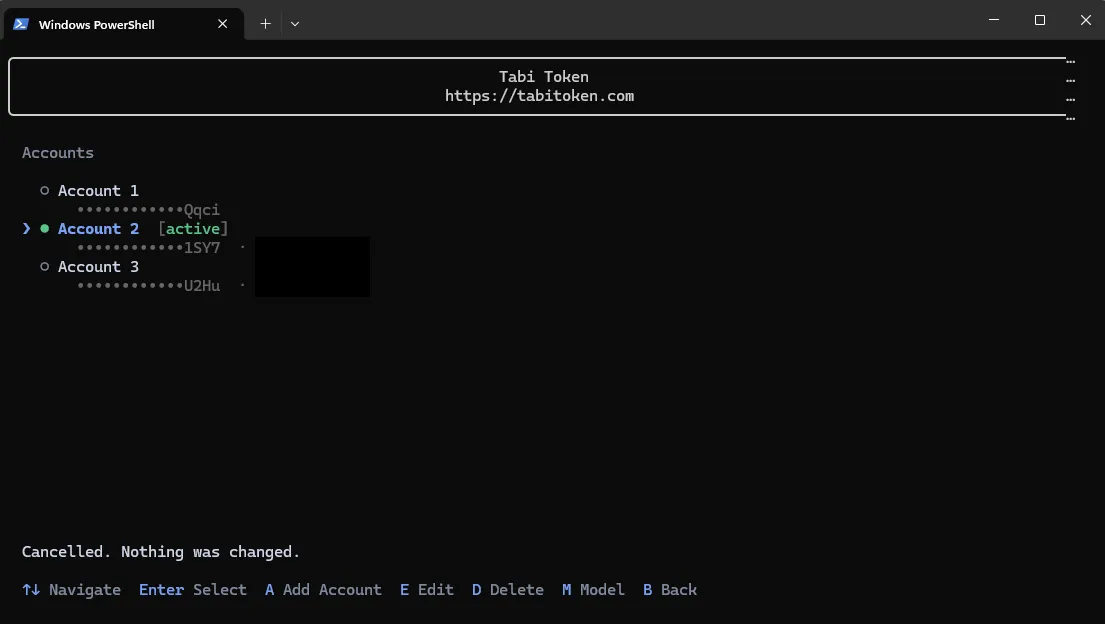Click the up-down arrows Navigate icon
Viewport: 1105px width, 624px height.
pos(31,589)
